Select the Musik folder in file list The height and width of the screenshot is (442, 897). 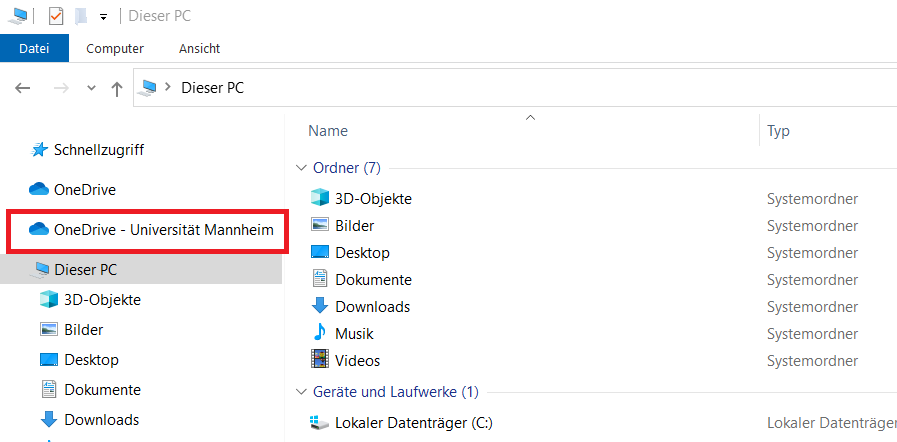click(354, 333)
